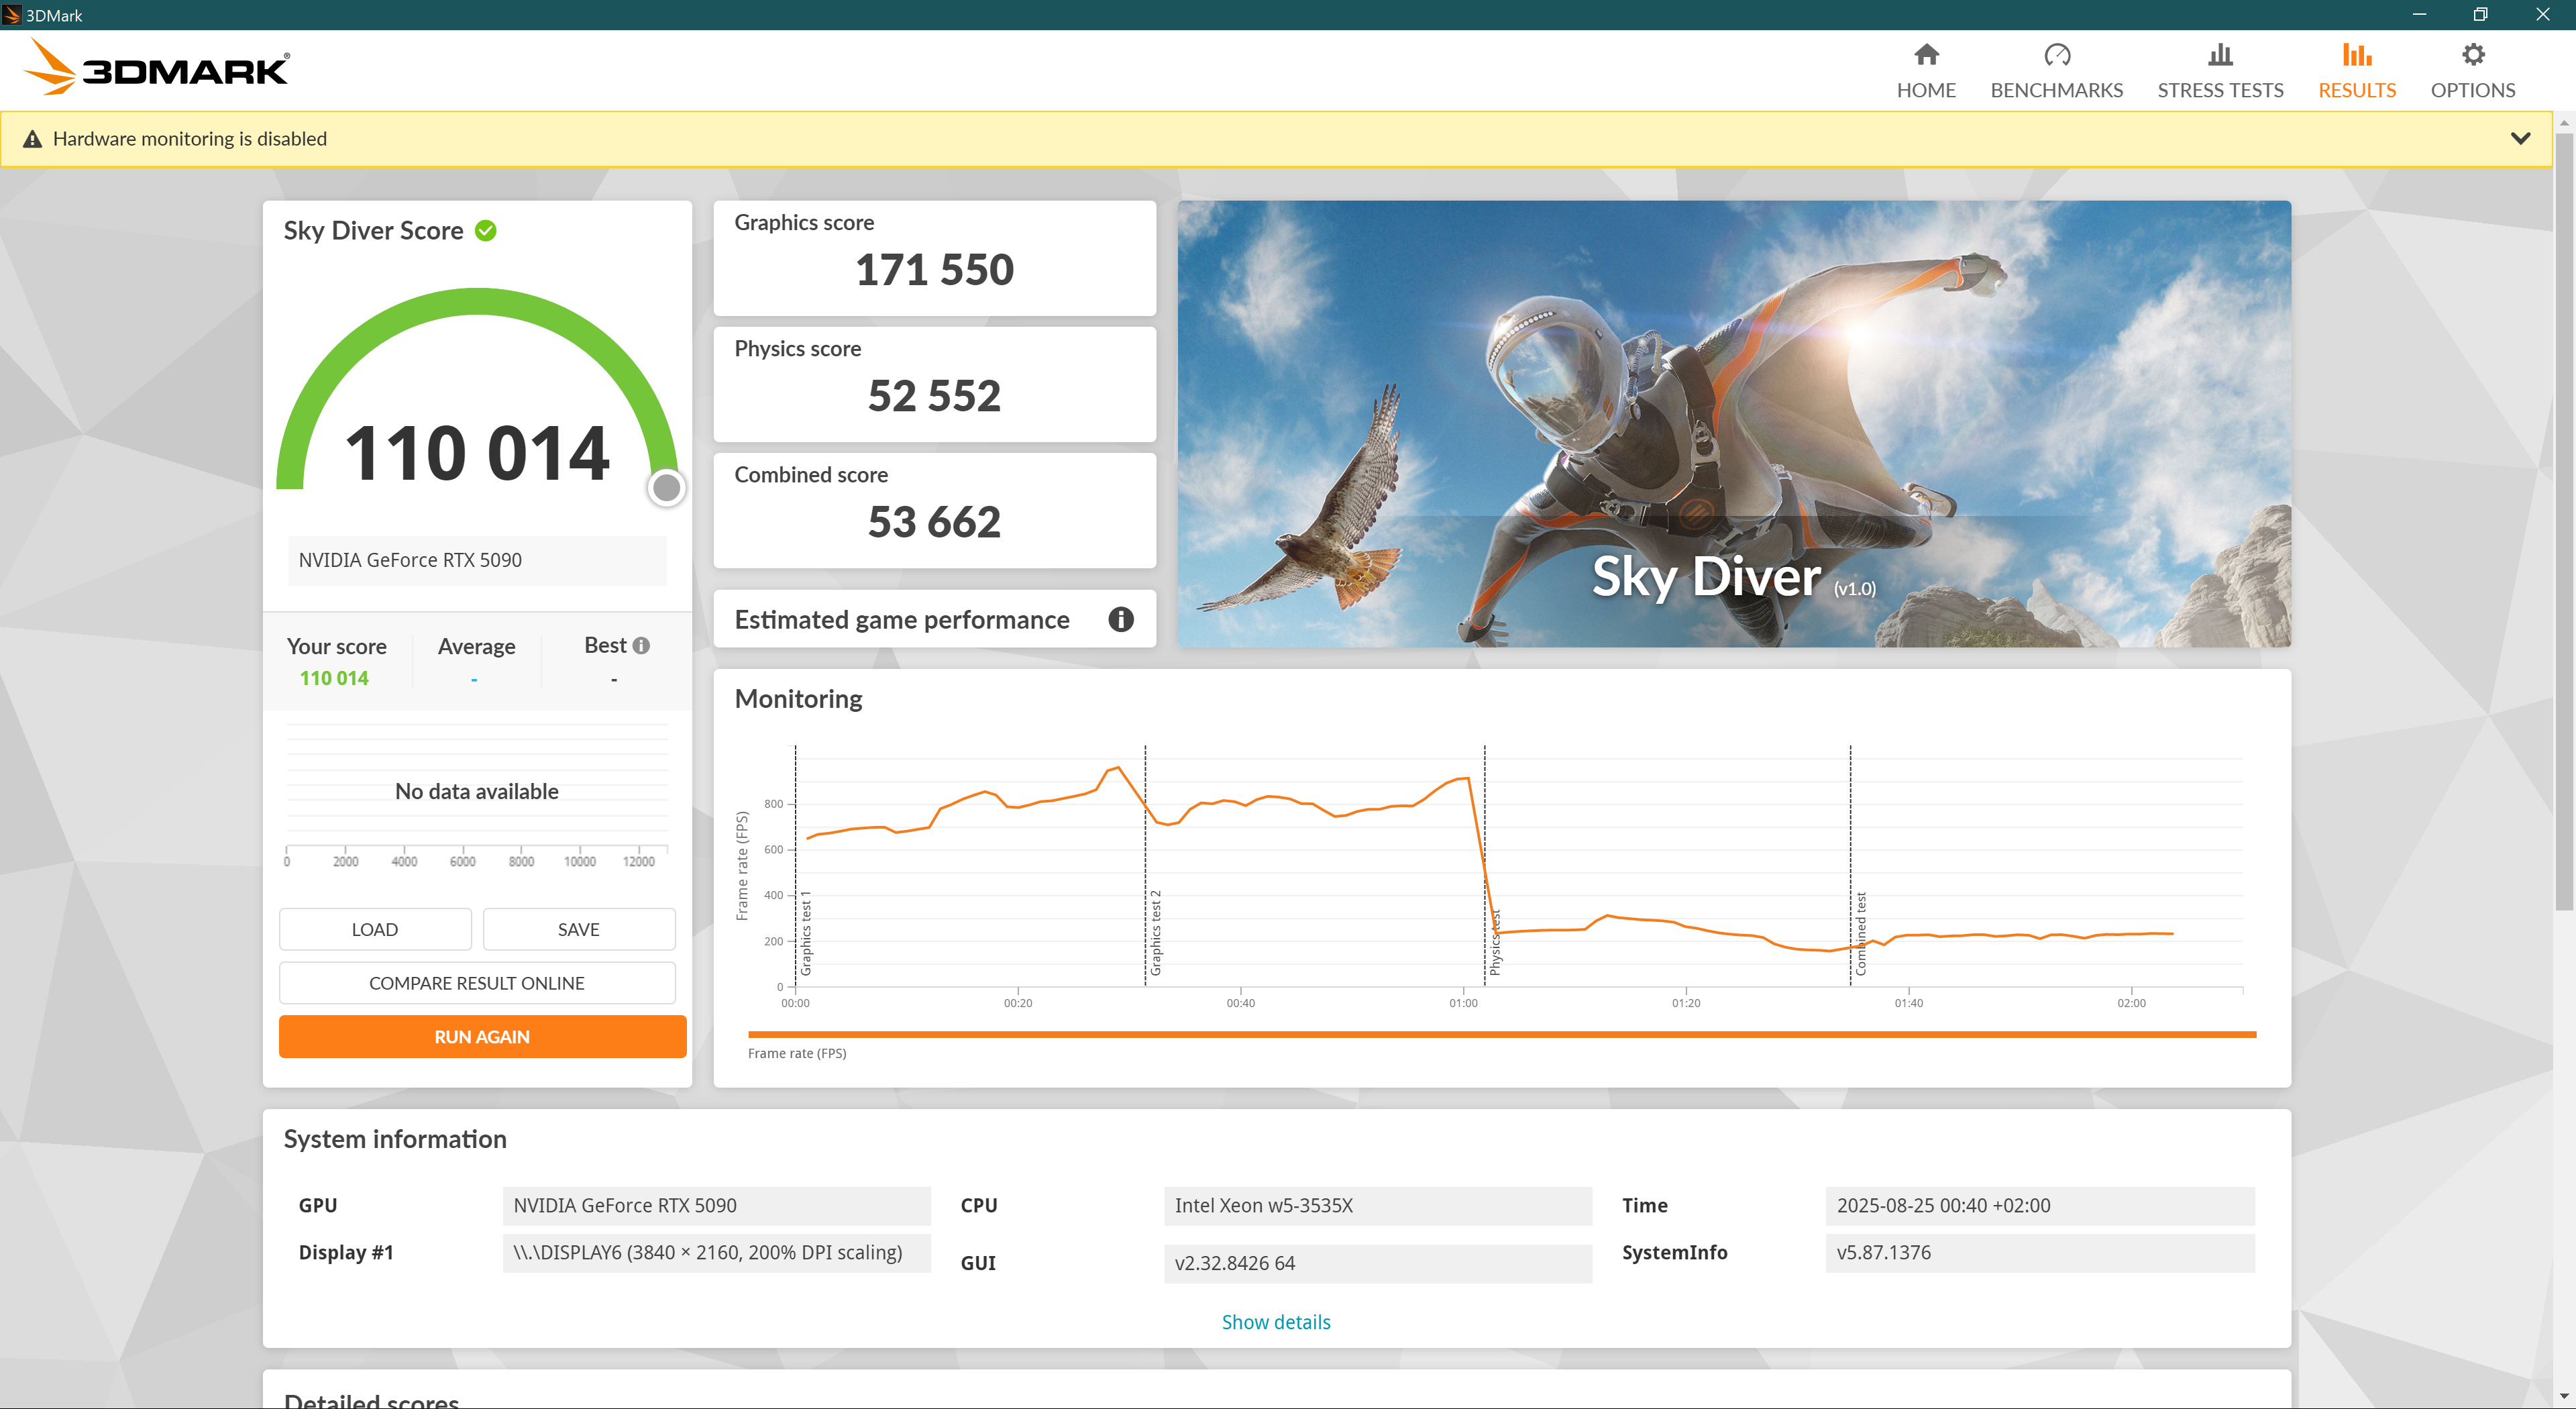Click the Combined test marker on chart
Screen dimensions: 2576x1409
click(x=1861, y=933)
